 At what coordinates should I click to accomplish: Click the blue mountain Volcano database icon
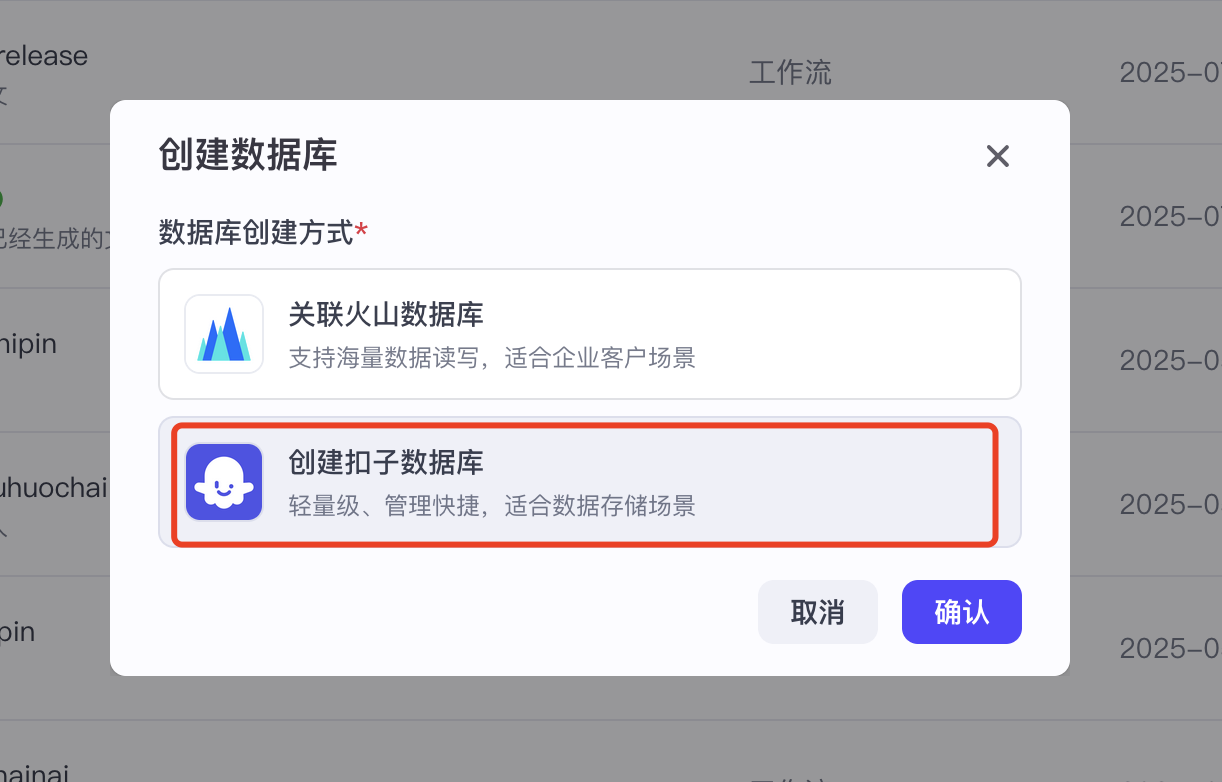pos(224,334)
